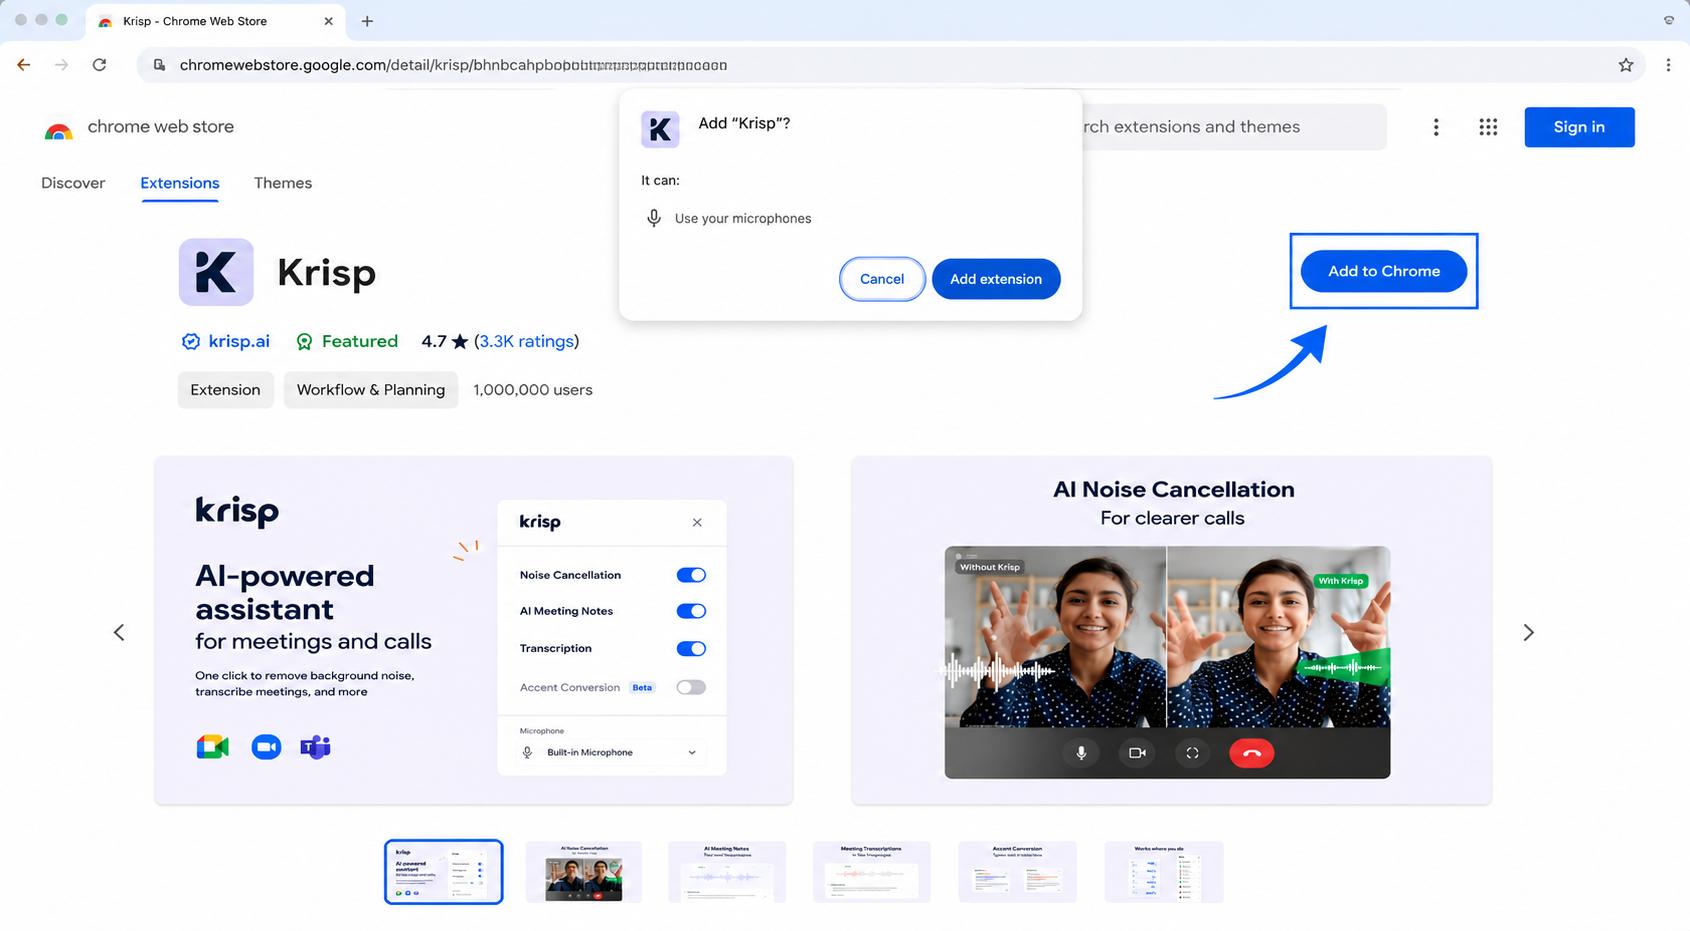The height and width of the screenshot is (931, 1690).
Task: Click the Chrome Web Store rainbow logo
Action: (59, 130)
